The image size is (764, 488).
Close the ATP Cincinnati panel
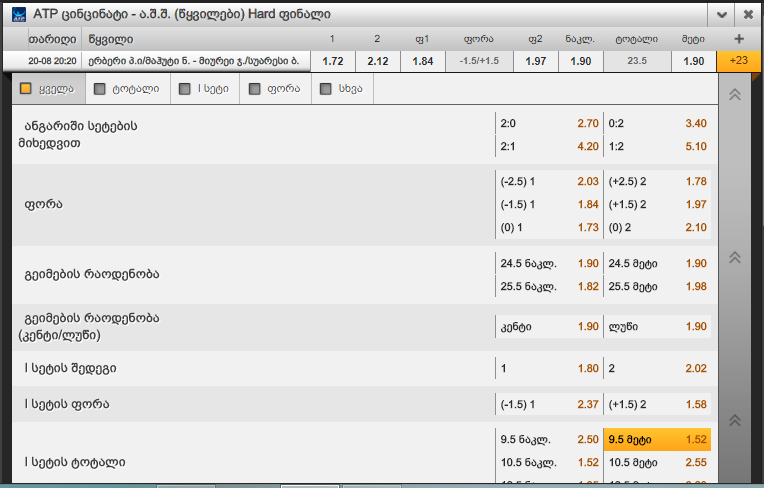[x=748, y=15]
